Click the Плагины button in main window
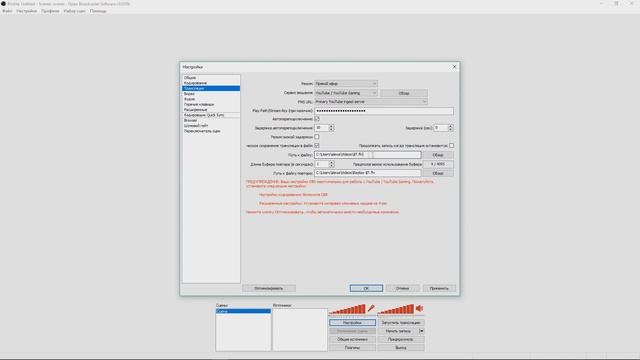 [352, 348]
